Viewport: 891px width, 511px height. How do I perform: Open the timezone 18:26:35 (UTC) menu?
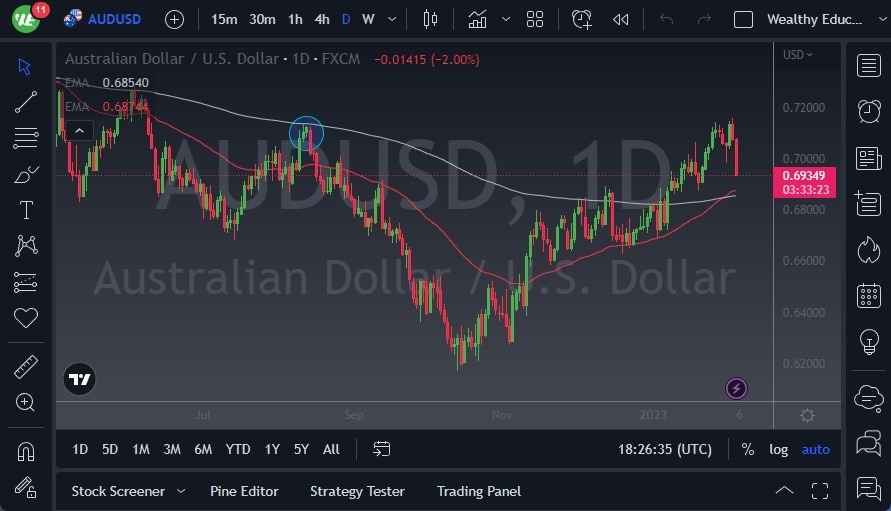point(665,450)
